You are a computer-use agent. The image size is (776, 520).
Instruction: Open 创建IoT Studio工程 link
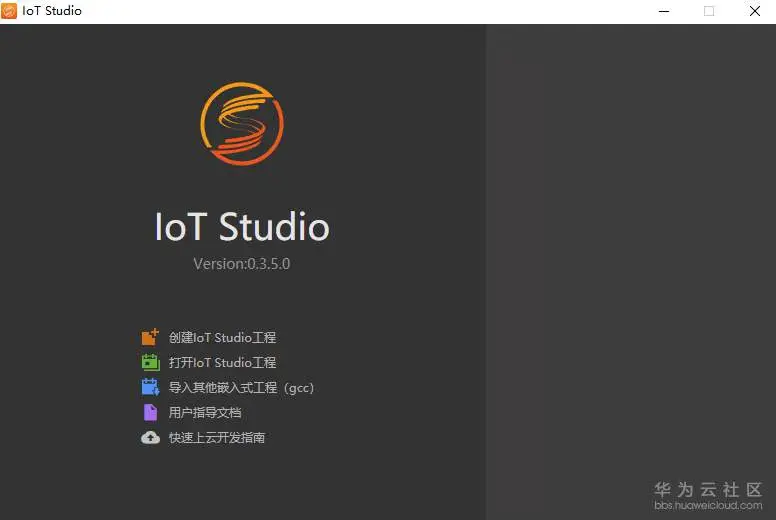(x=222, y=337)
